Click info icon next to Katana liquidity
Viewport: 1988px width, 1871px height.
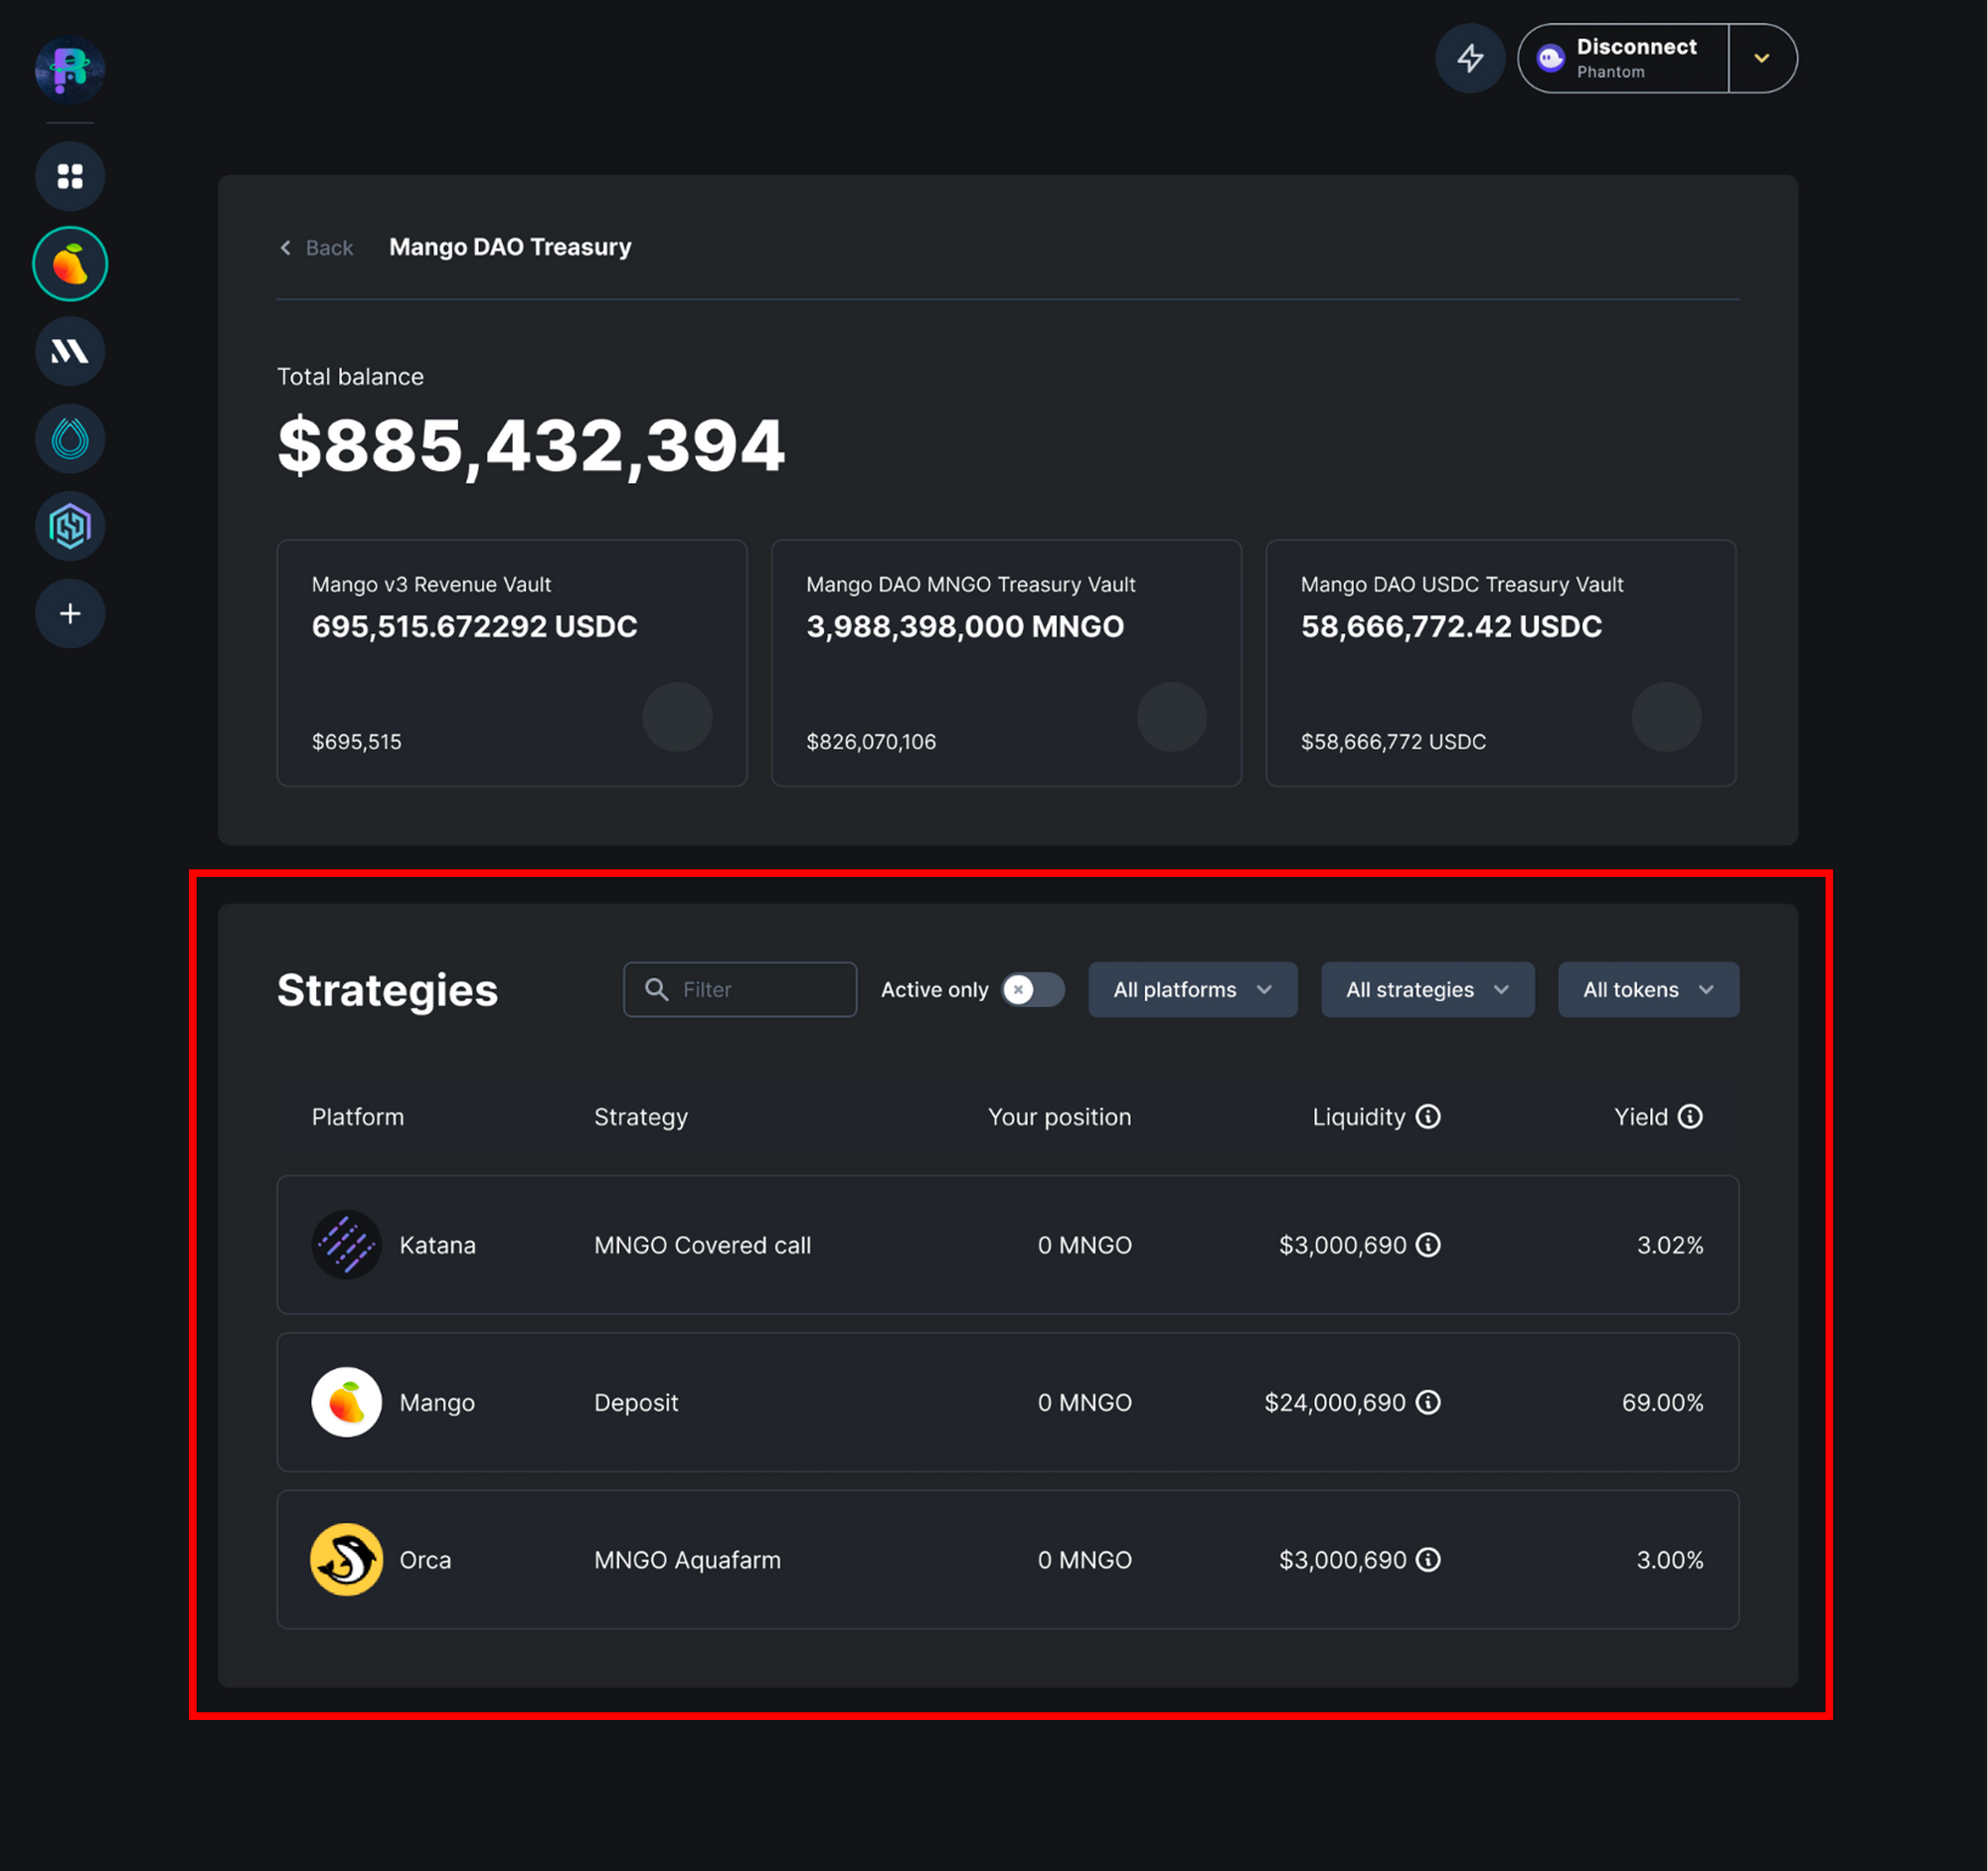coord(1428,1245)
